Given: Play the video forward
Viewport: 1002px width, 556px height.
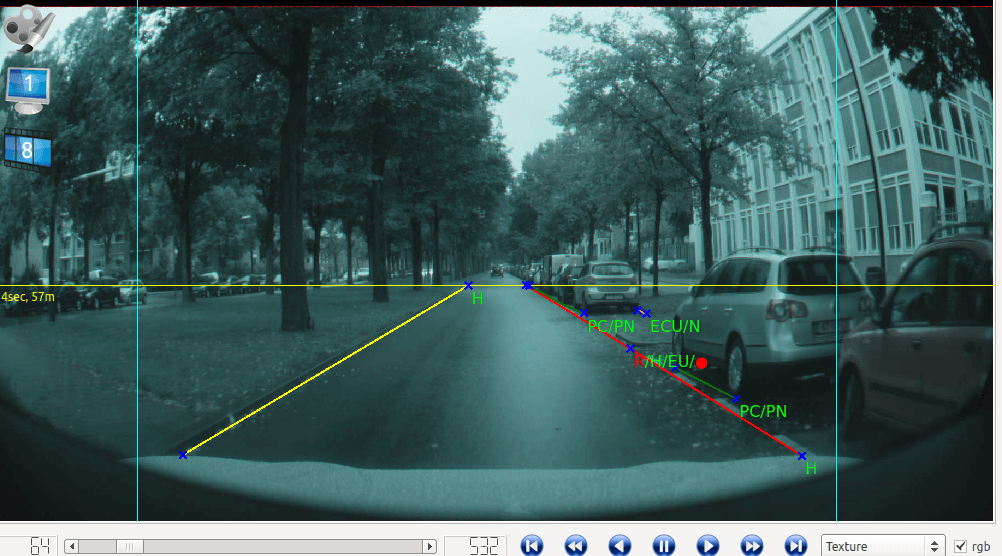Looking at the screenshot, I should click(x=707, y=546).
